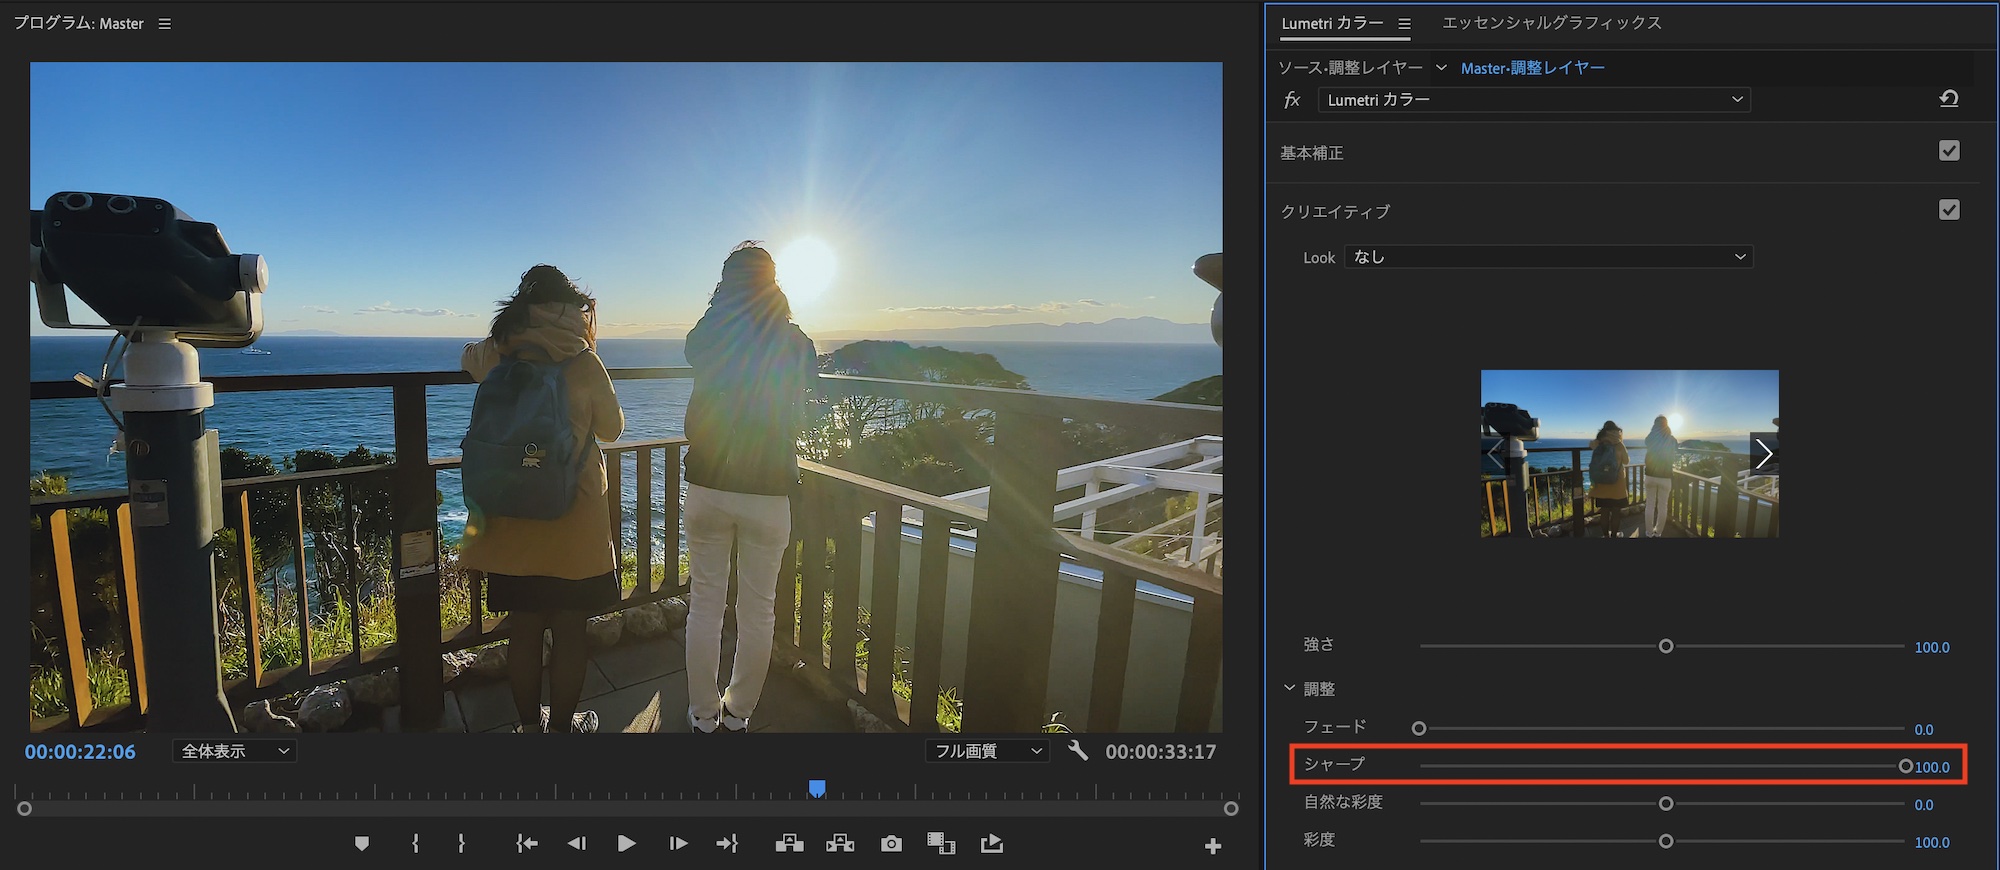This screenshot has width=2000, height=870.
Task: Switch to the エッセンシャルグラフィックス tab
Action: [1552, 23]
